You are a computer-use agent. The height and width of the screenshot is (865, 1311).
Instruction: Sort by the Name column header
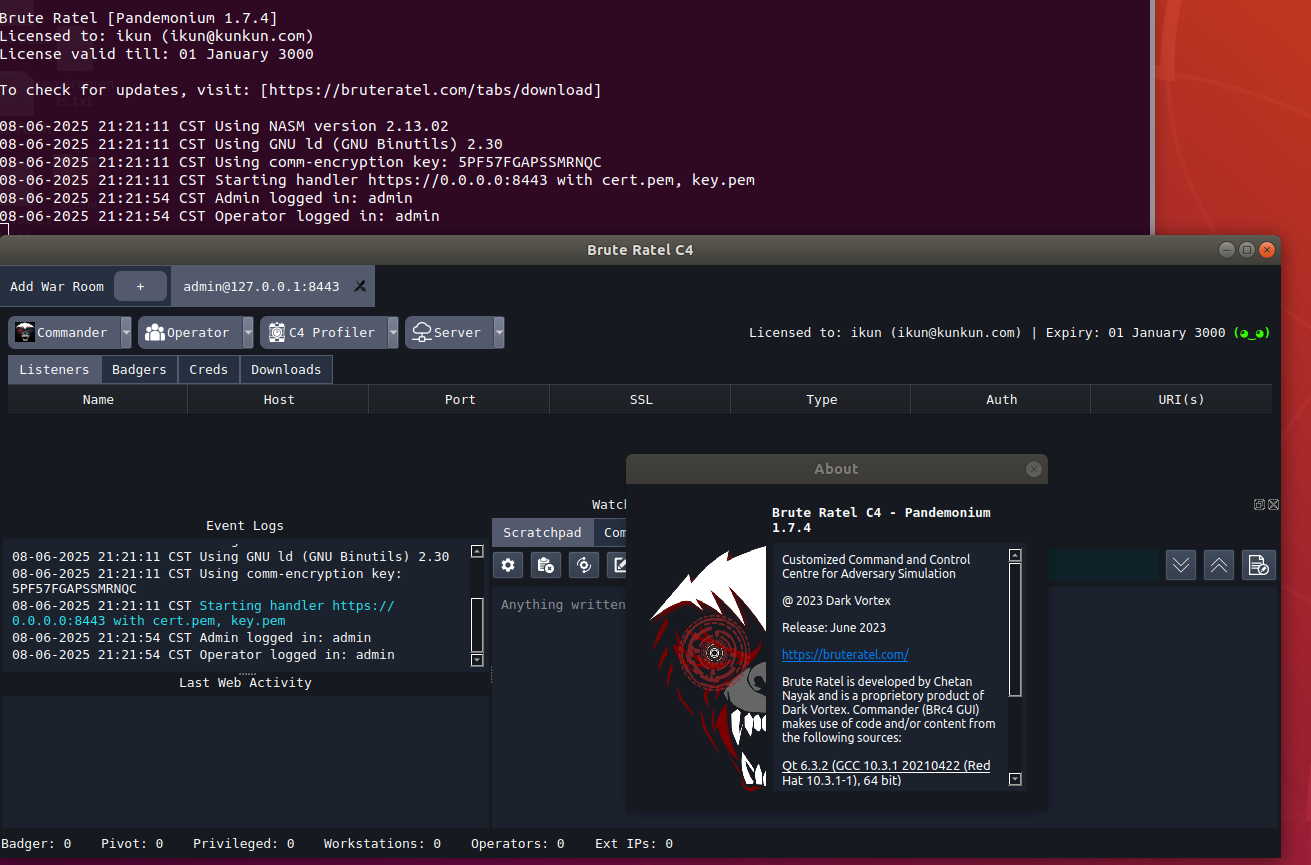click(x=98, y=399)
